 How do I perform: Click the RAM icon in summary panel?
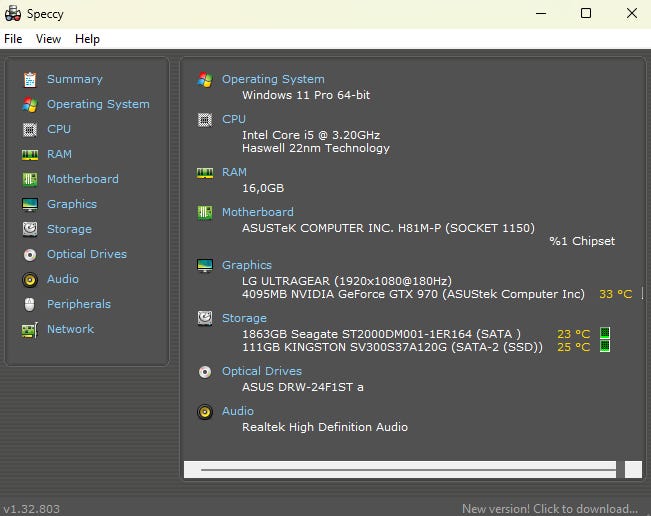(x=205, y=173)
